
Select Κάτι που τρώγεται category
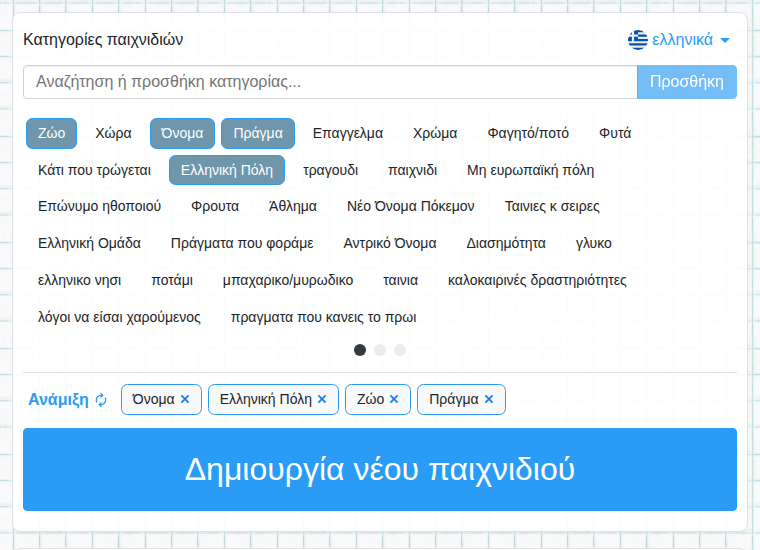pyautogui.click(x=95, y=171)
